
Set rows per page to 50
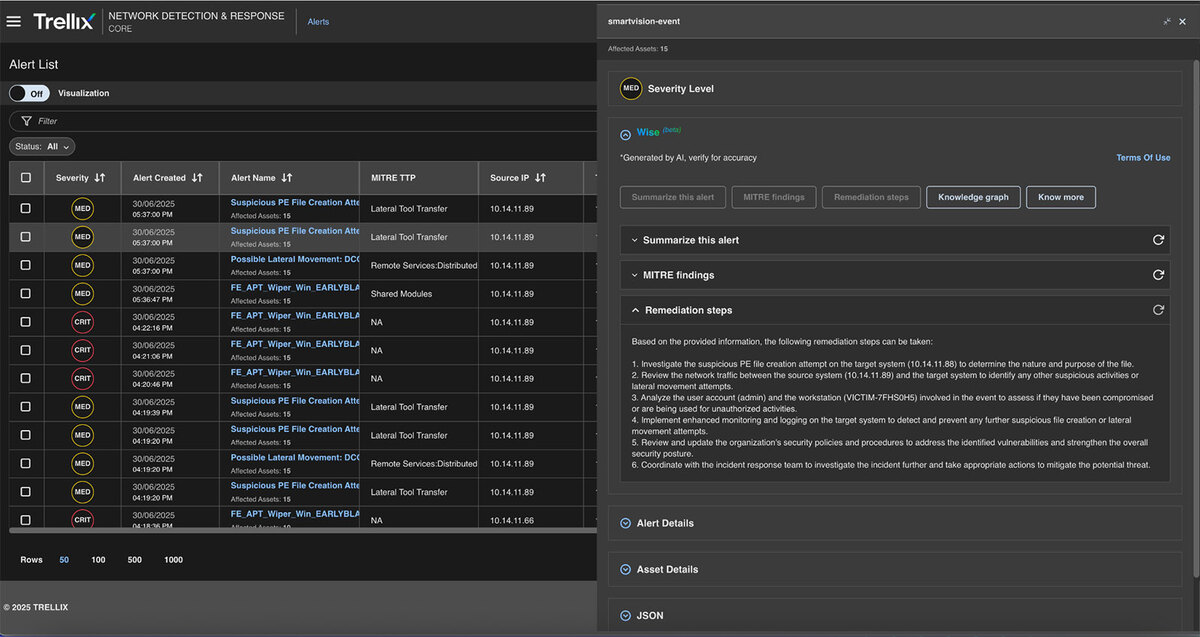pos(64,560)
